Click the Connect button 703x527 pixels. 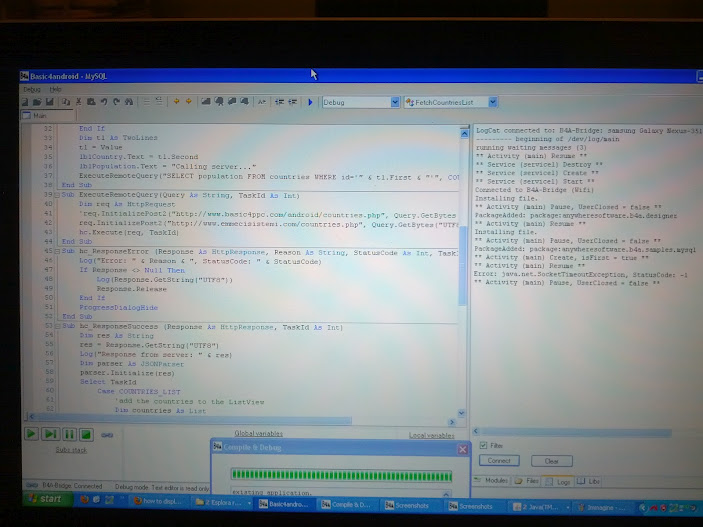click(499, 461)
